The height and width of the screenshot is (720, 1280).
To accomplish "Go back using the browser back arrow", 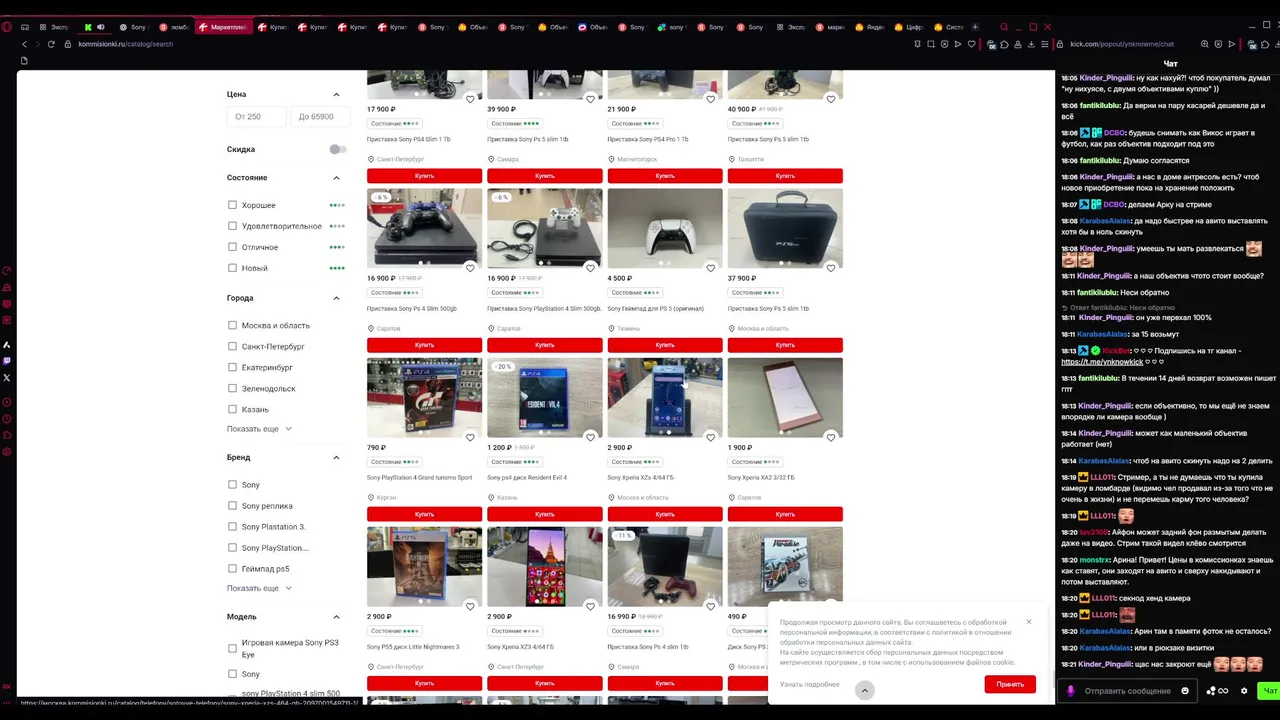I will pyautogui.click(x=25, y=44).
